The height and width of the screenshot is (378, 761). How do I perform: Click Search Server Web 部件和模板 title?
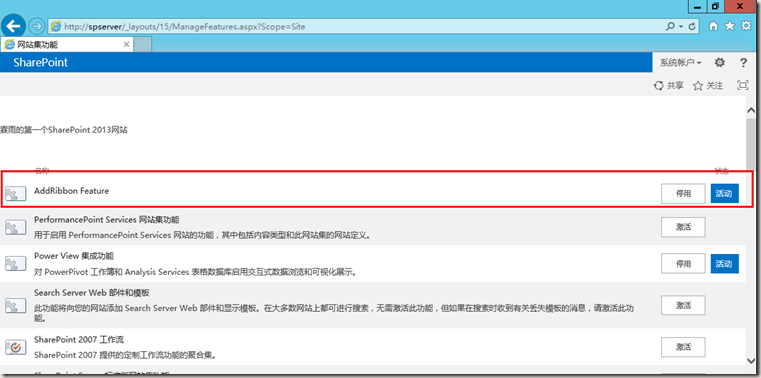(92, 293)
